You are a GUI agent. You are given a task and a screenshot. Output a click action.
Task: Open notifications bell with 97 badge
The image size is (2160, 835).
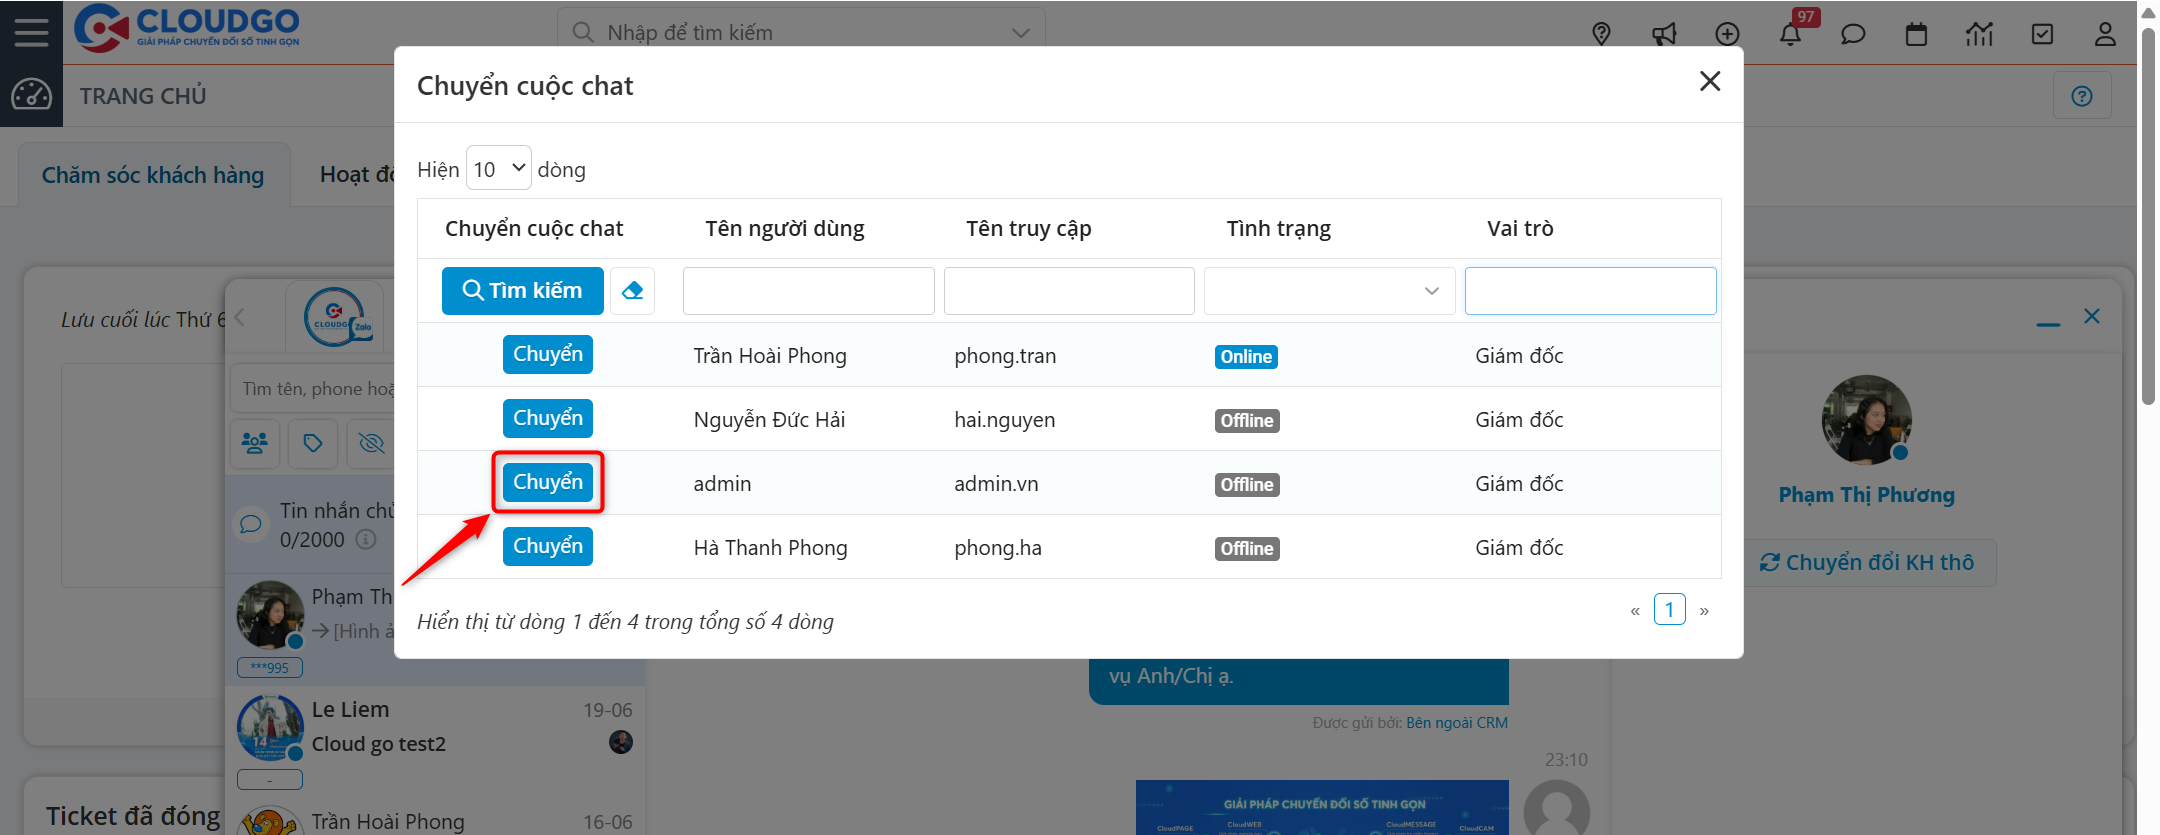tap(1791, 34)
